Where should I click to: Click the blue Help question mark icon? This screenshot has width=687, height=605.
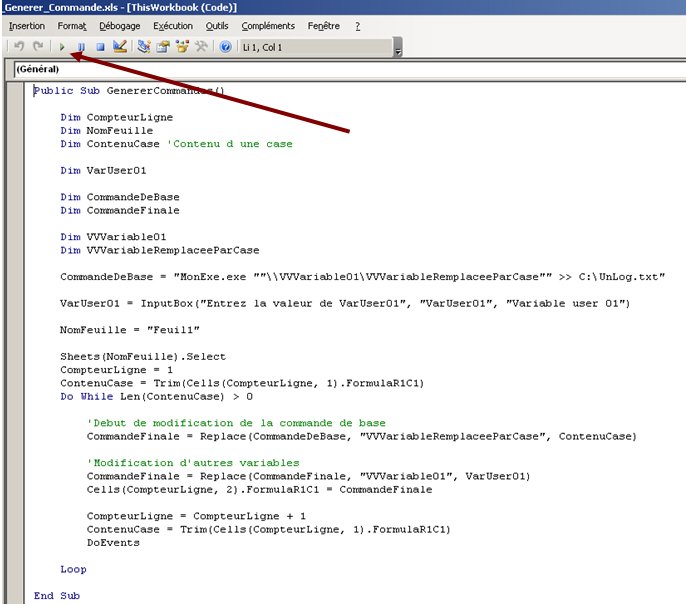(225, 47)
